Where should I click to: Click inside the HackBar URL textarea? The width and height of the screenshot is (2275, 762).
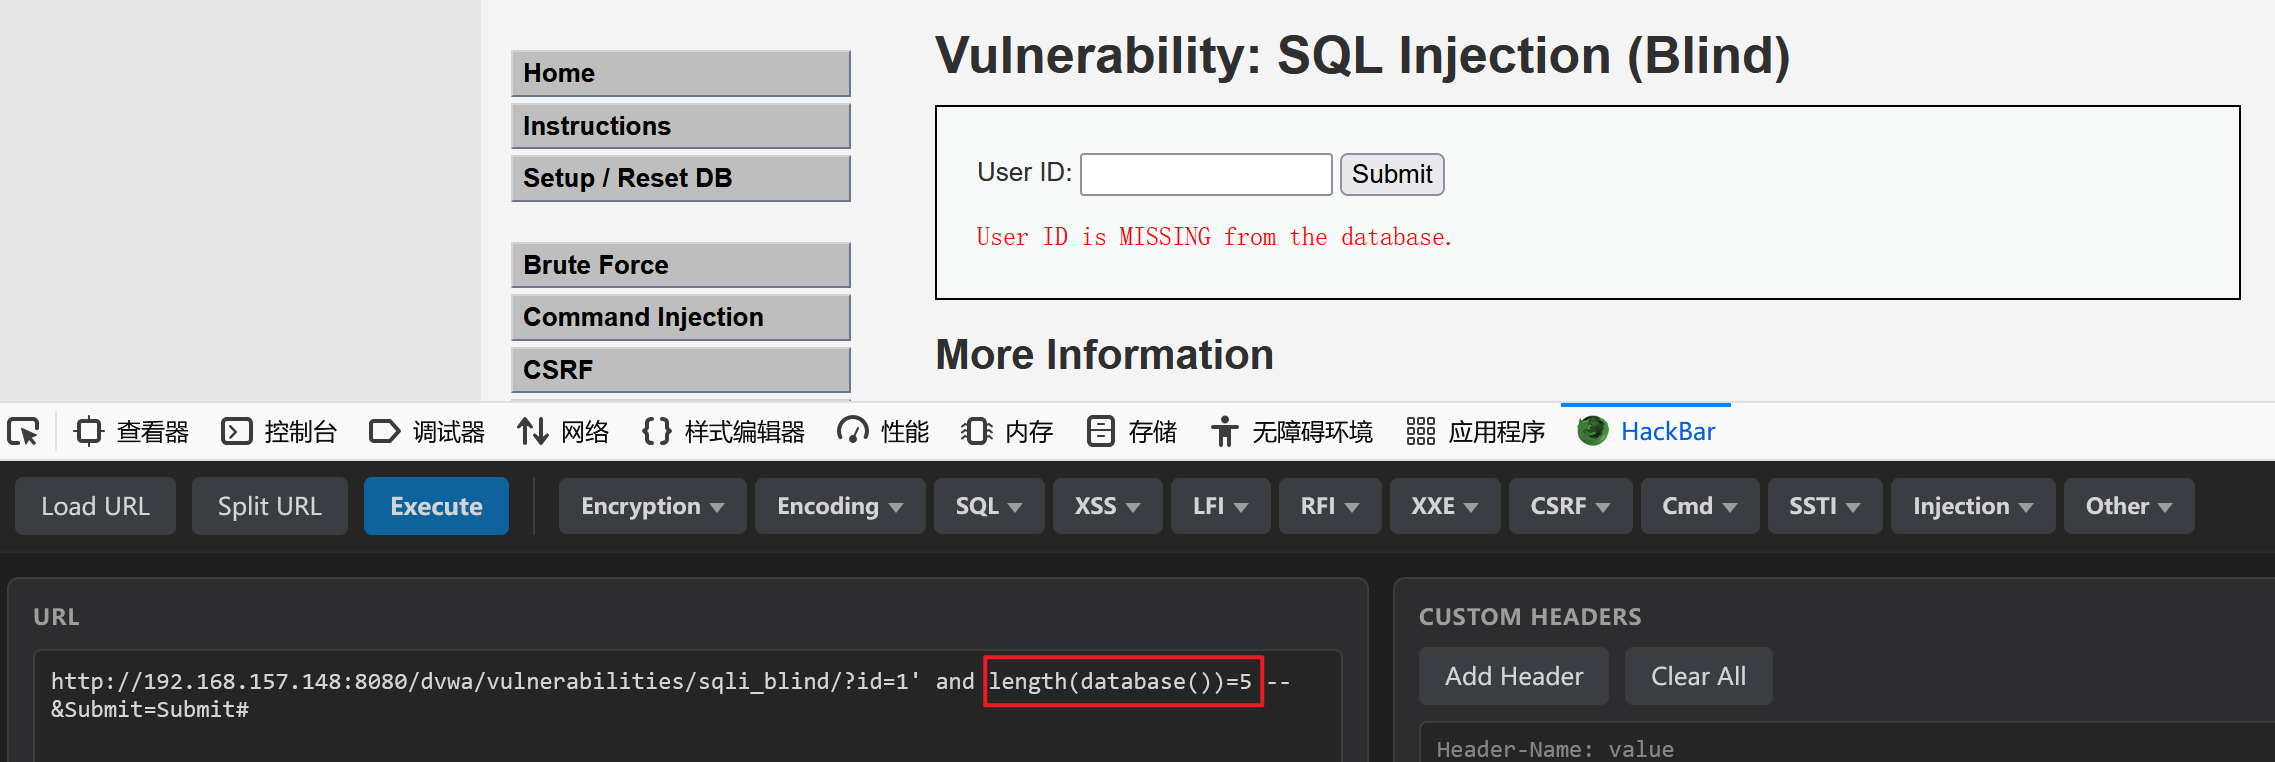pos(687,706)
